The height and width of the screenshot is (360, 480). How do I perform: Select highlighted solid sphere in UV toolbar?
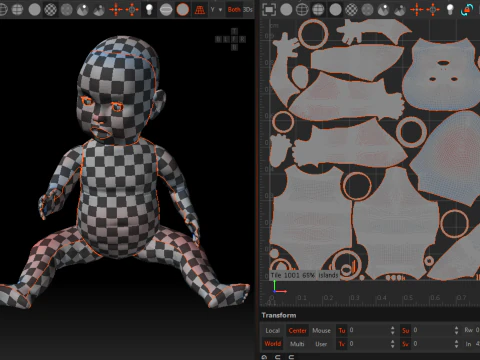335,10
